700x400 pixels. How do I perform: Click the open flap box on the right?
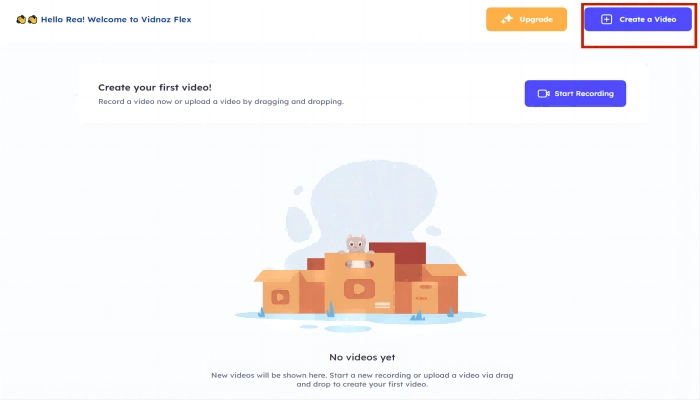444,288
